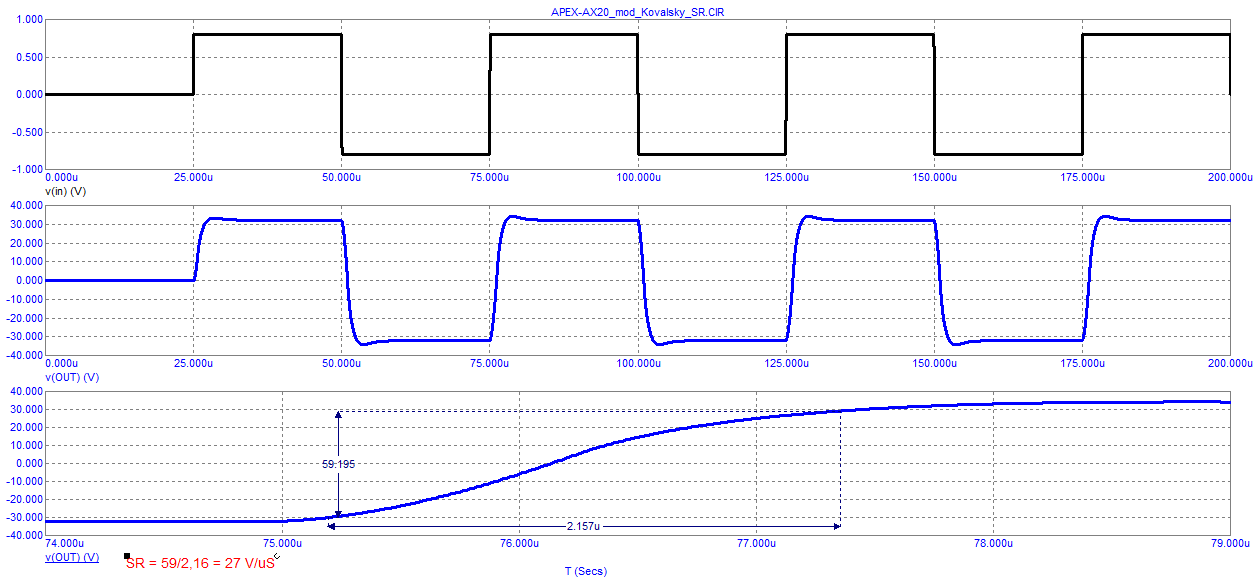Click 25.000u on the top plot time axis
Screen dimensions: 1254x583
193,177
